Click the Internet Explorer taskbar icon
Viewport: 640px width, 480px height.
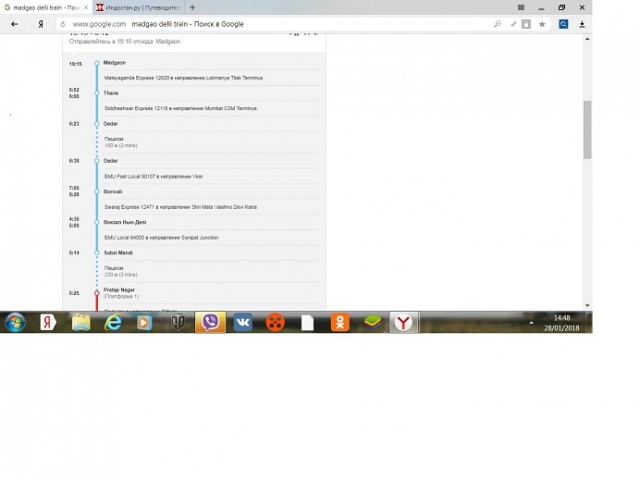112,322
